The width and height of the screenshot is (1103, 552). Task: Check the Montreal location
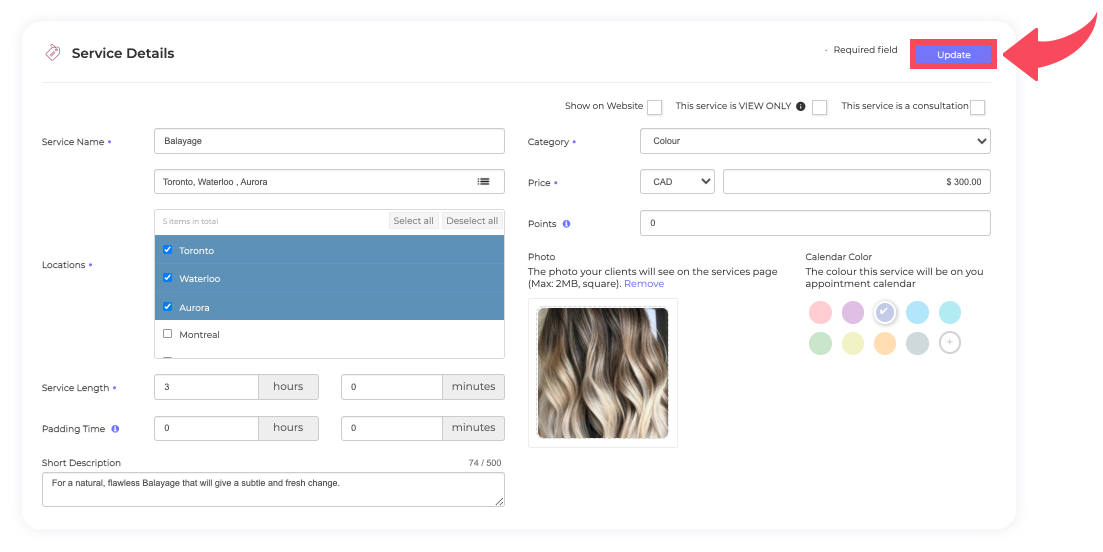(167, 333)
